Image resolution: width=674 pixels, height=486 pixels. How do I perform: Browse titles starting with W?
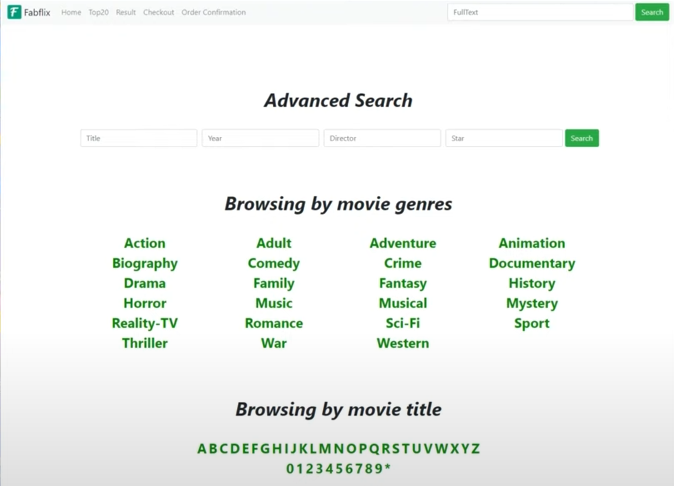click(441, 449)
